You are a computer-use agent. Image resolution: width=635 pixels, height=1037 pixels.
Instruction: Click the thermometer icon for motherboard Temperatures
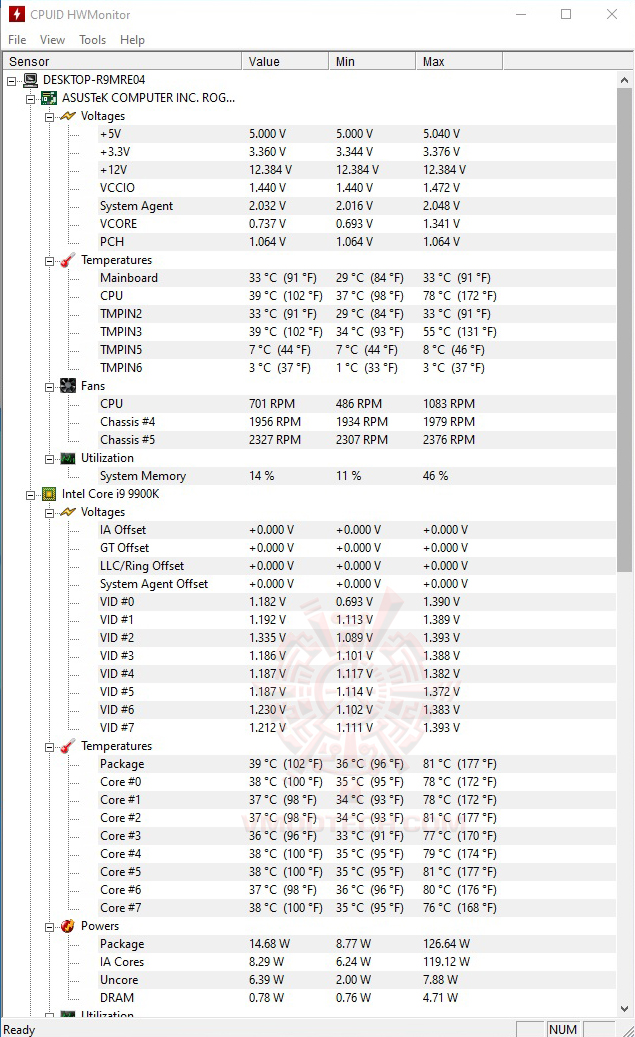67,260
